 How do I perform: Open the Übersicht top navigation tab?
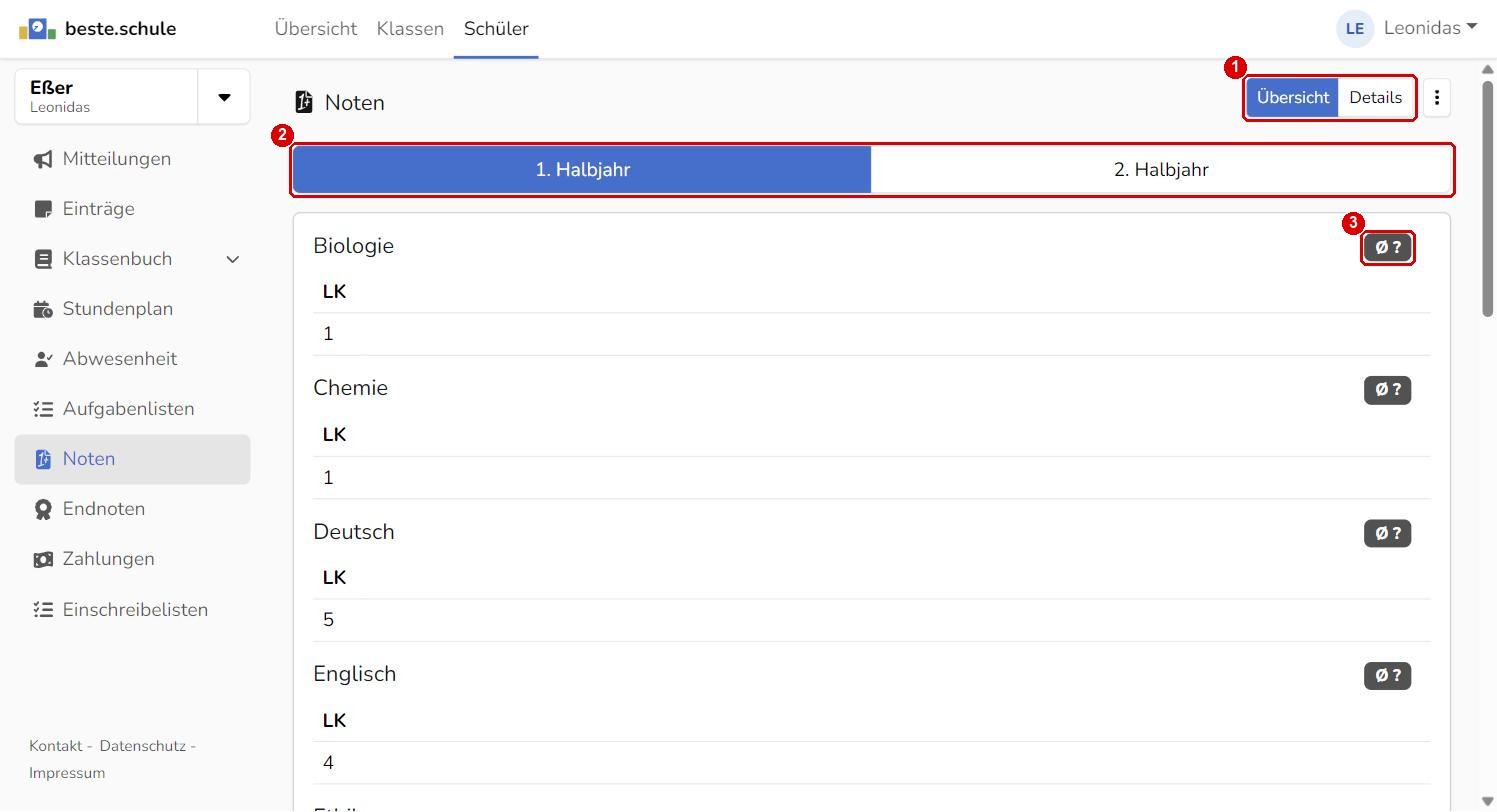coord(316,29)
